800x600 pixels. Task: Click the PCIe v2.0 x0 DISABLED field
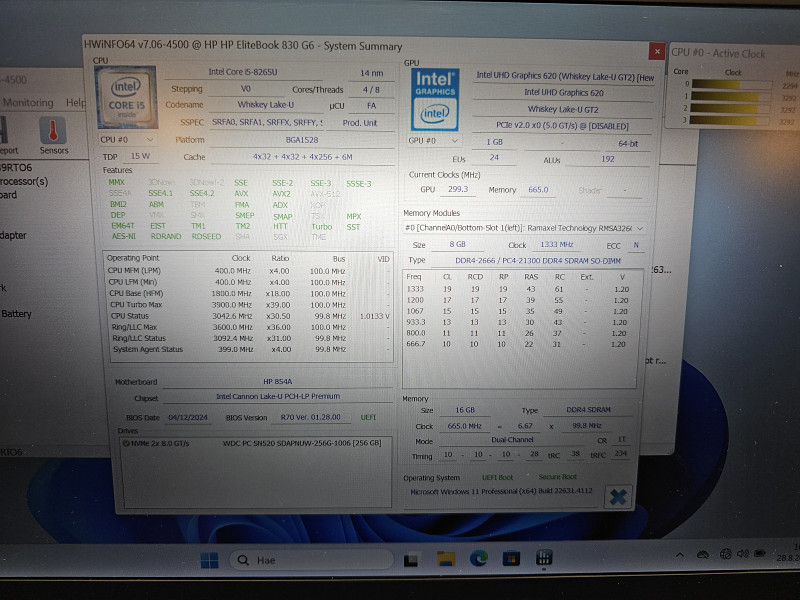562,126
